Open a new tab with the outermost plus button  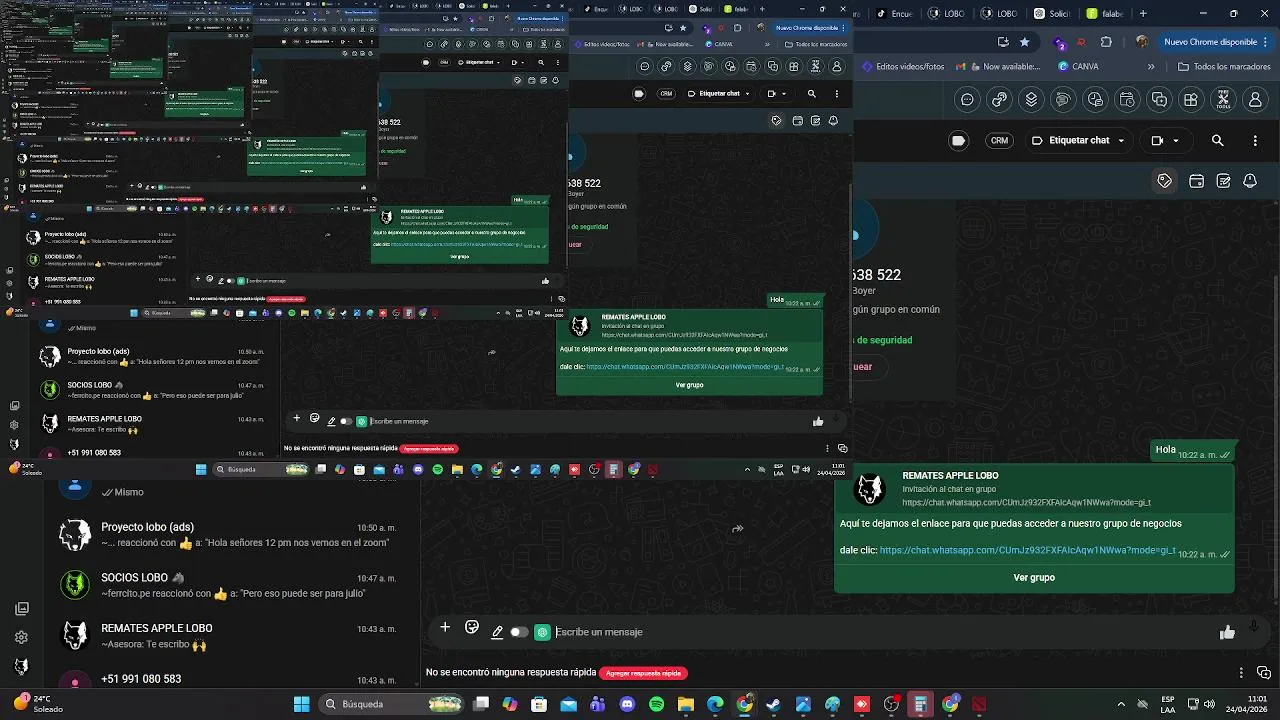pyautogui.click(x=1143, y=14)
